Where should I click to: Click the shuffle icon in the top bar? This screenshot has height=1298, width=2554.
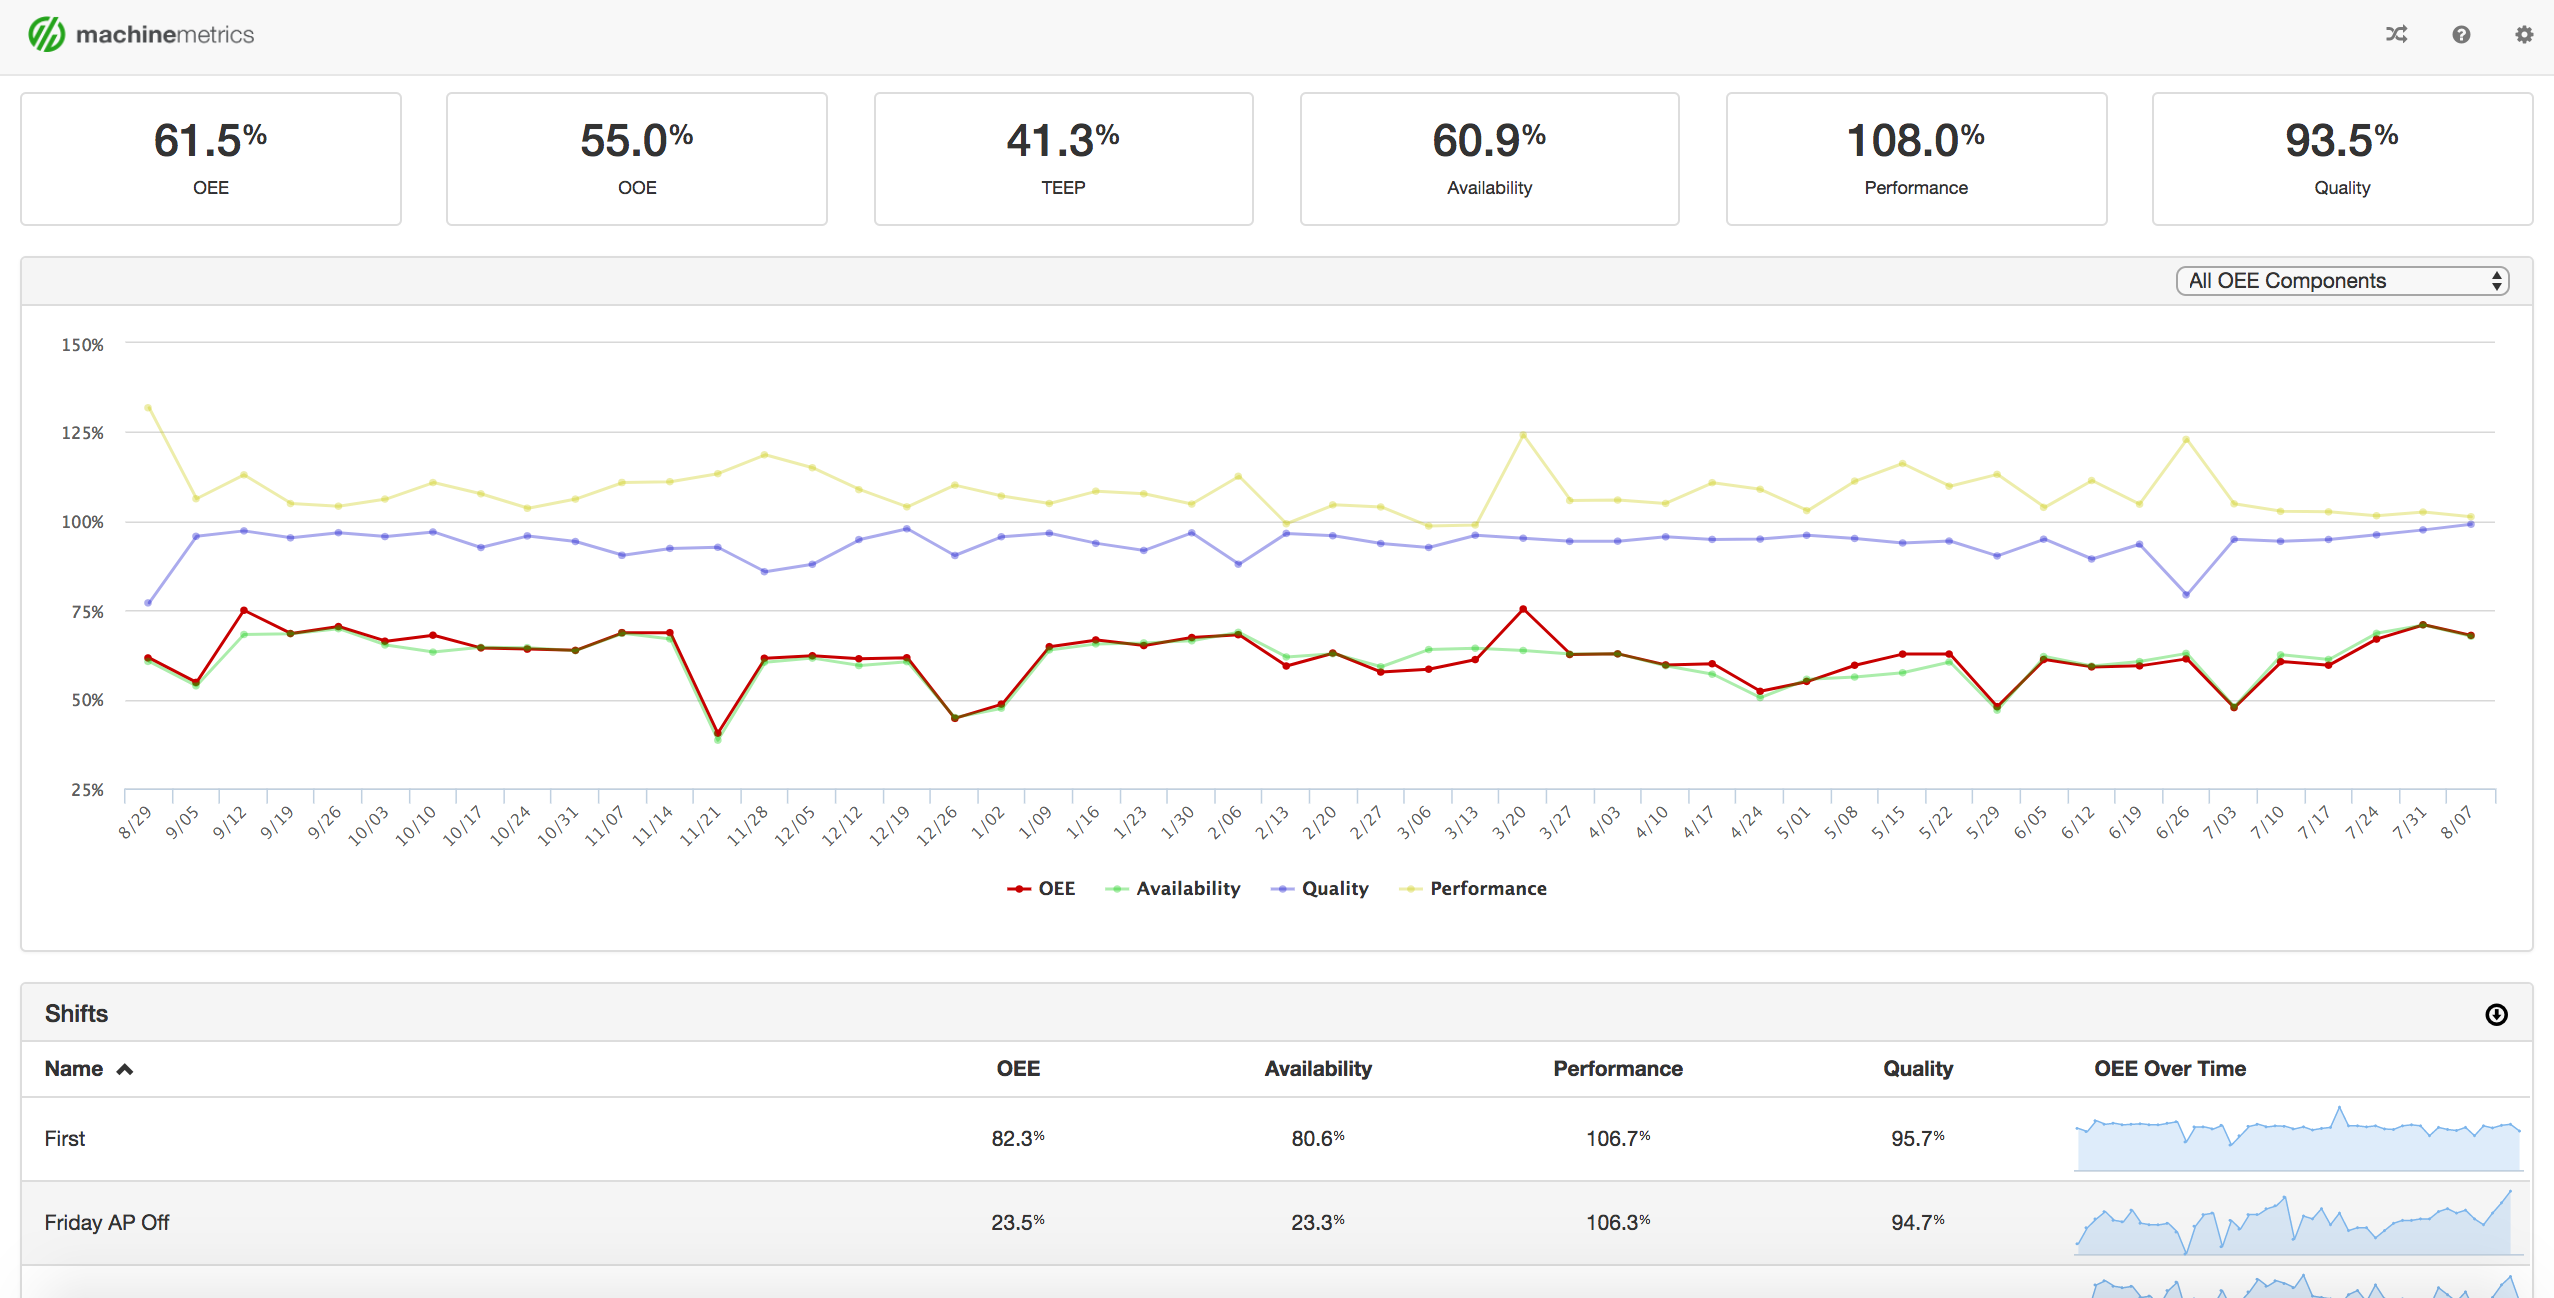click(x=2396, y=35)
